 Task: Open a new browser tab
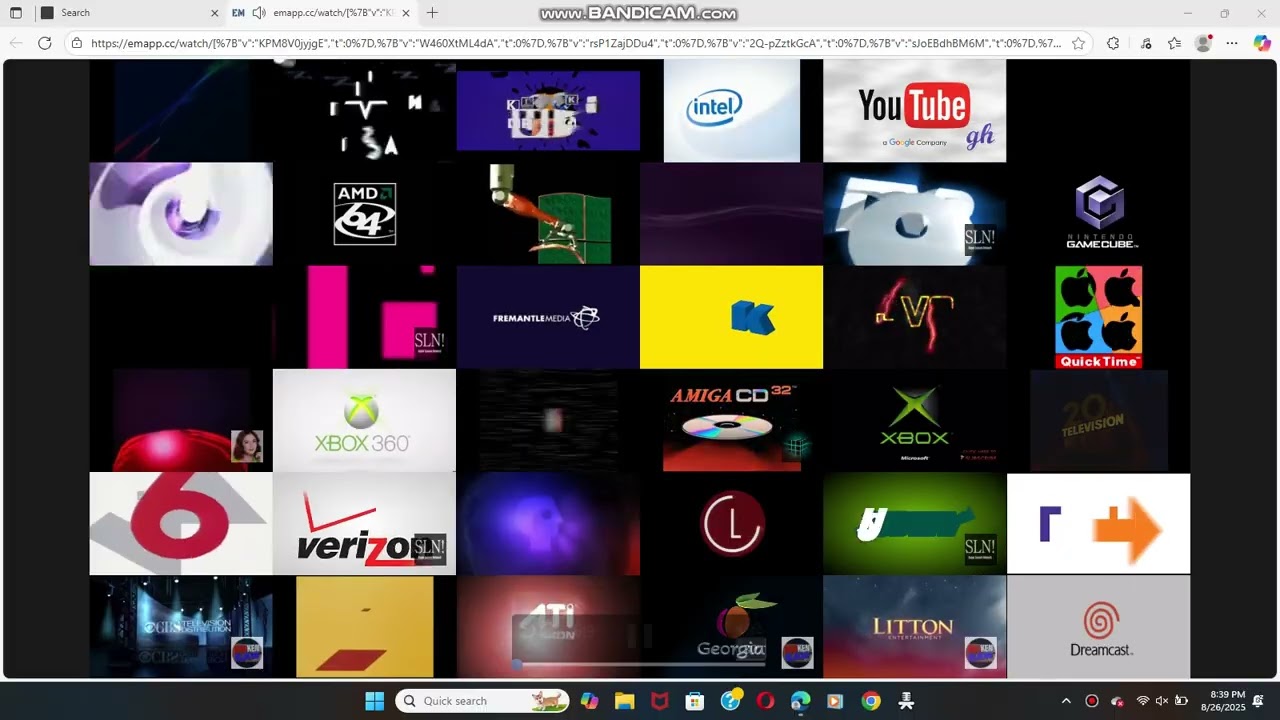coord(432,13)
